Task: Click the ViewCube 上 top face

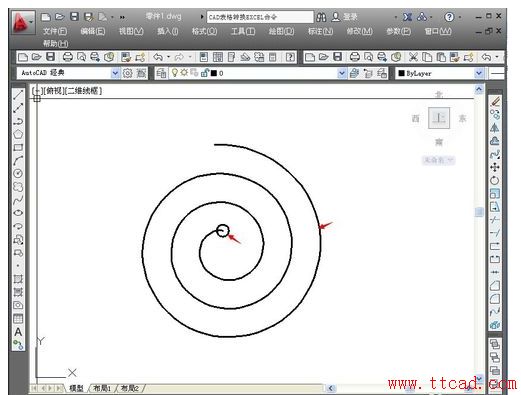Action: click(x=439, y=118)
